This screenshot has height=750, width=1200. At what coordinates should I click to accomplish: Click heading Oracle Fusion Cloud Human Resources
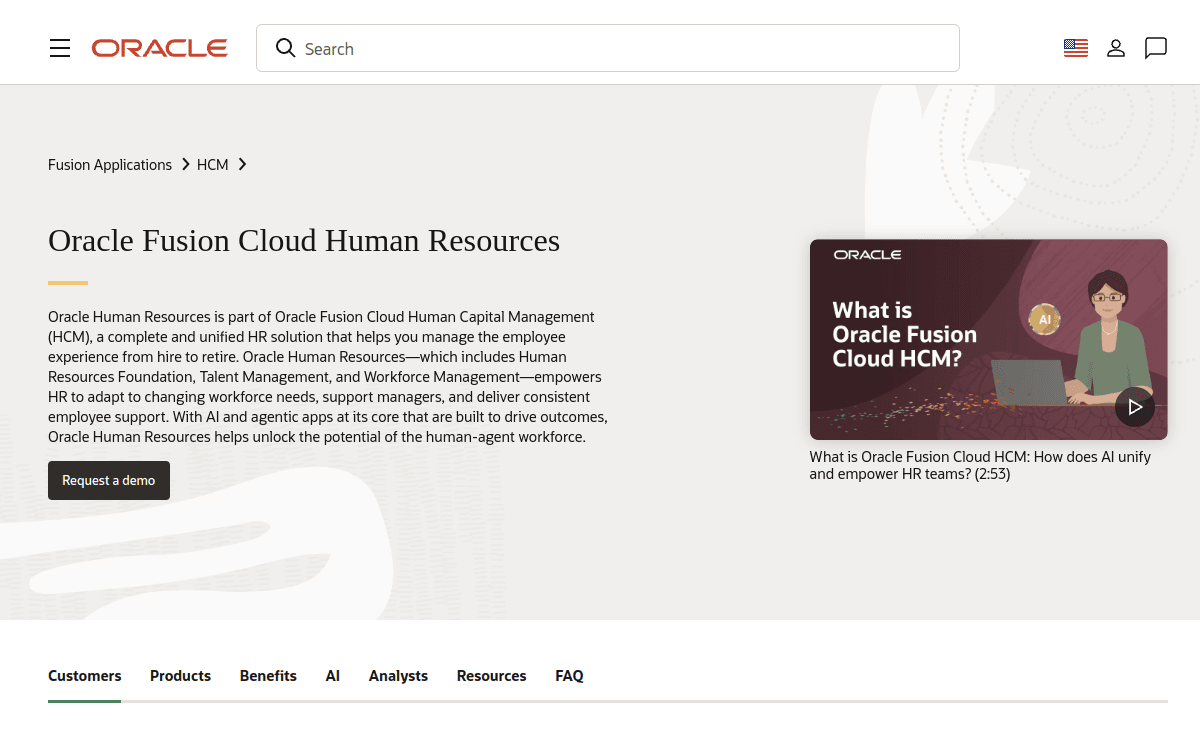304,241
